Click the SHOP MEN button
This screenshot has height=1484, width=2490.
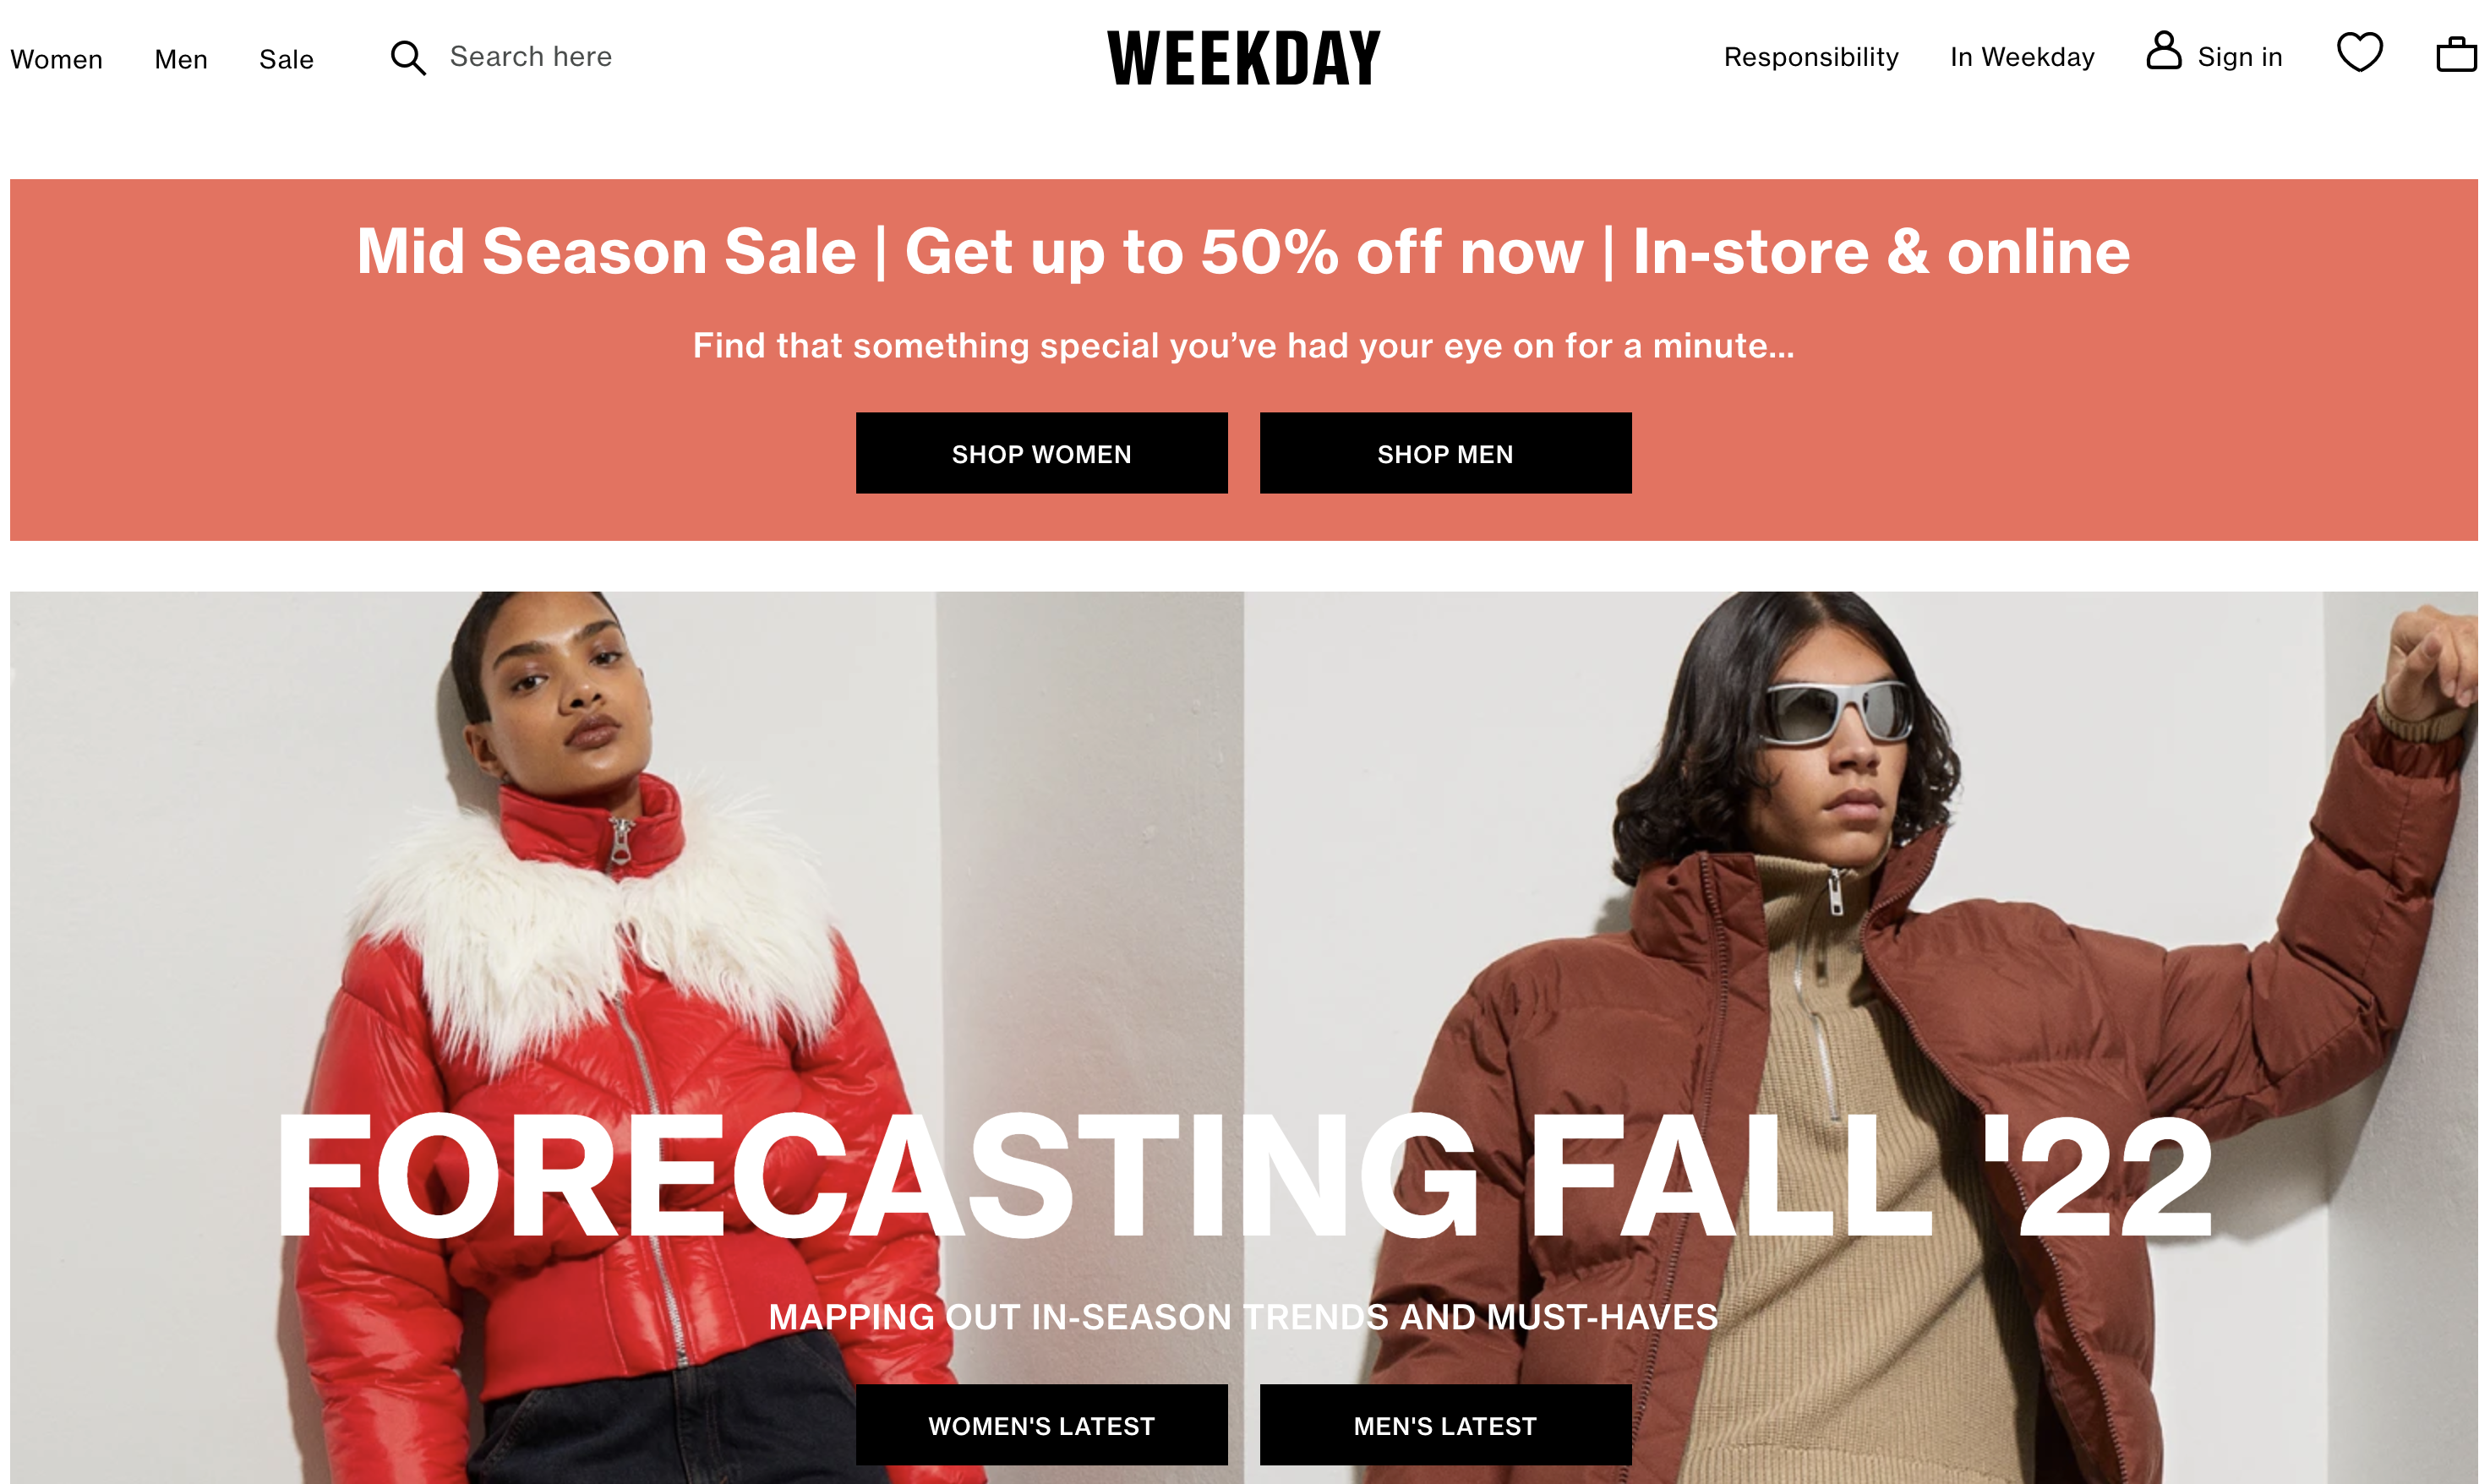click(1446, 453)
